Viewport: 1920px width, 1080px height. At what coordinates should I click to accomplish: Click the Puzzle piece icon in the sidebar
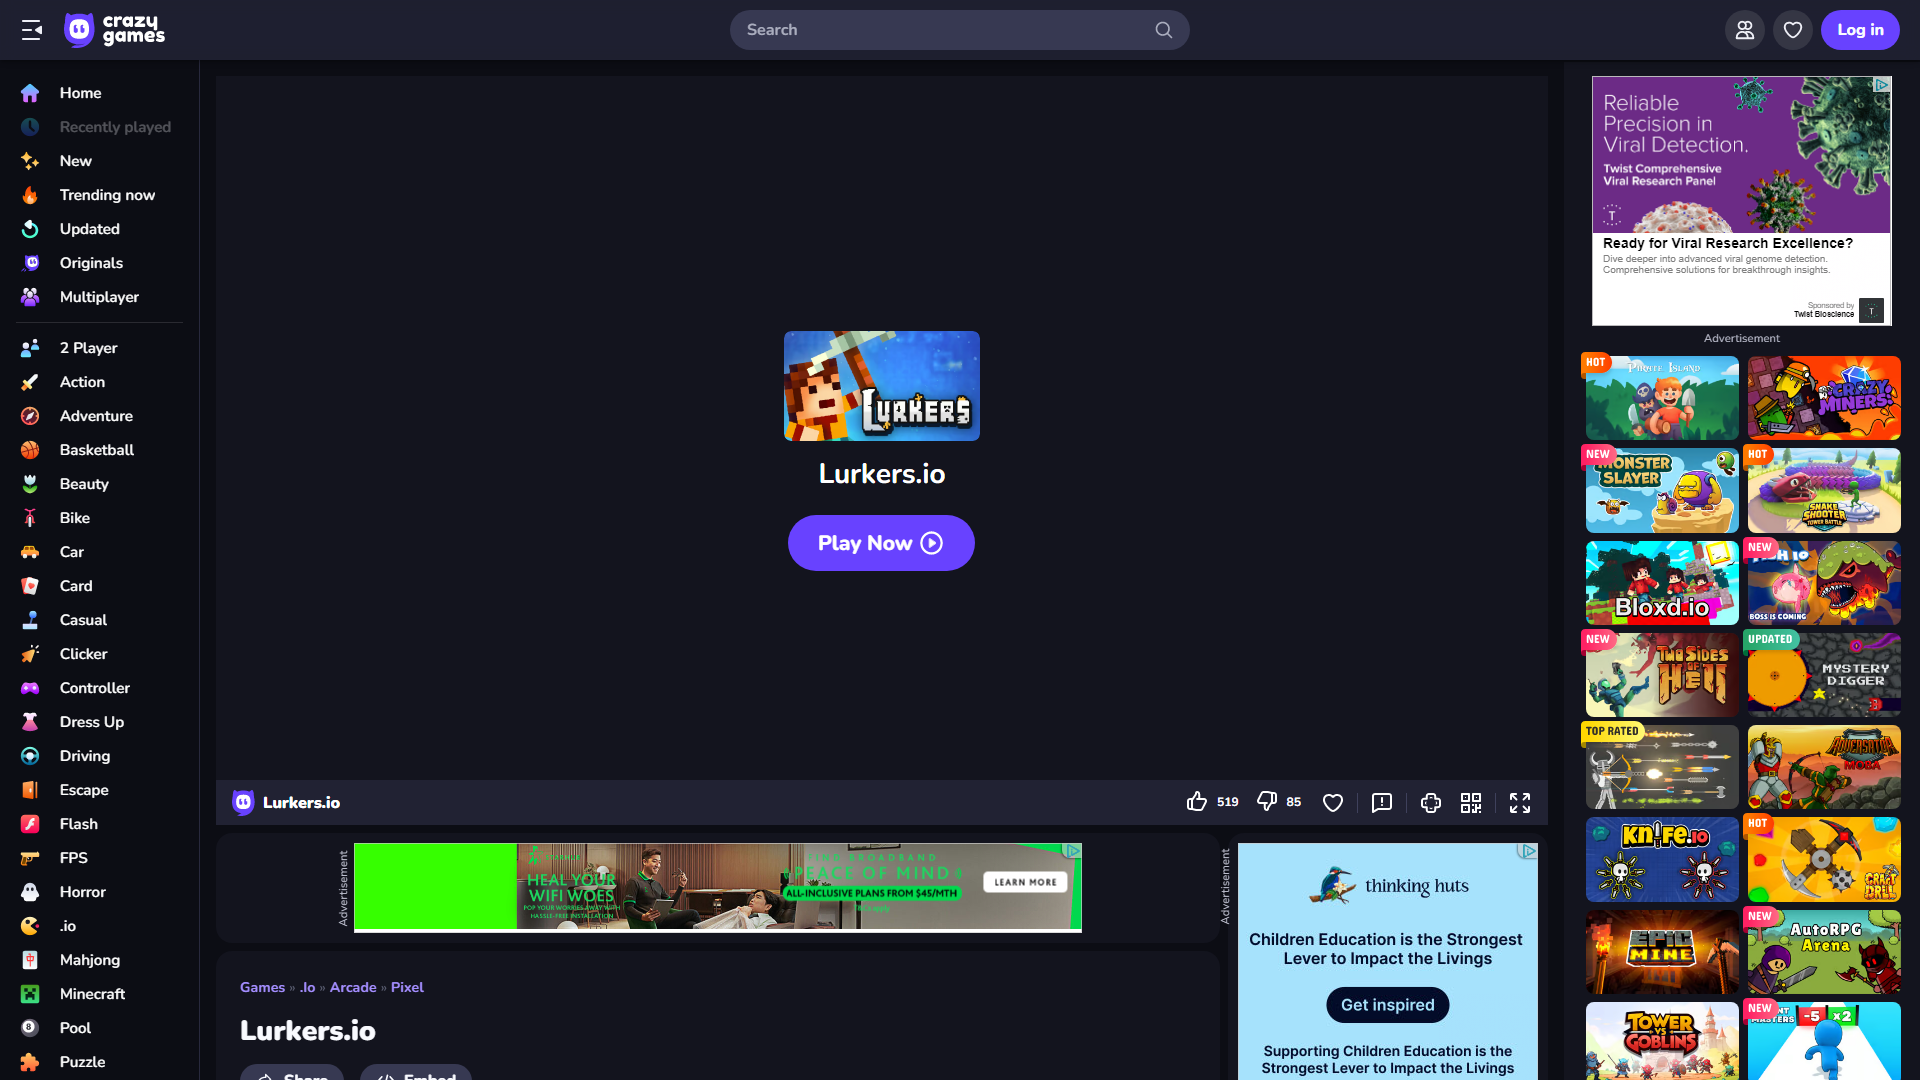[30, 1062]
